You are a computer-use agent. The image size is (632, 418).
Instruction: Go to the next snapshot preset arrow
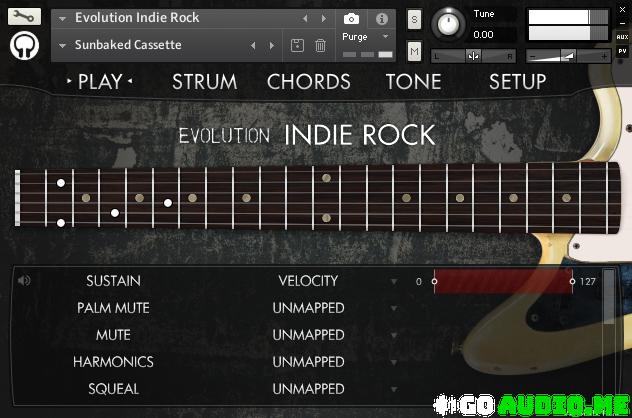pyautogui.click(x=271, y=45)
